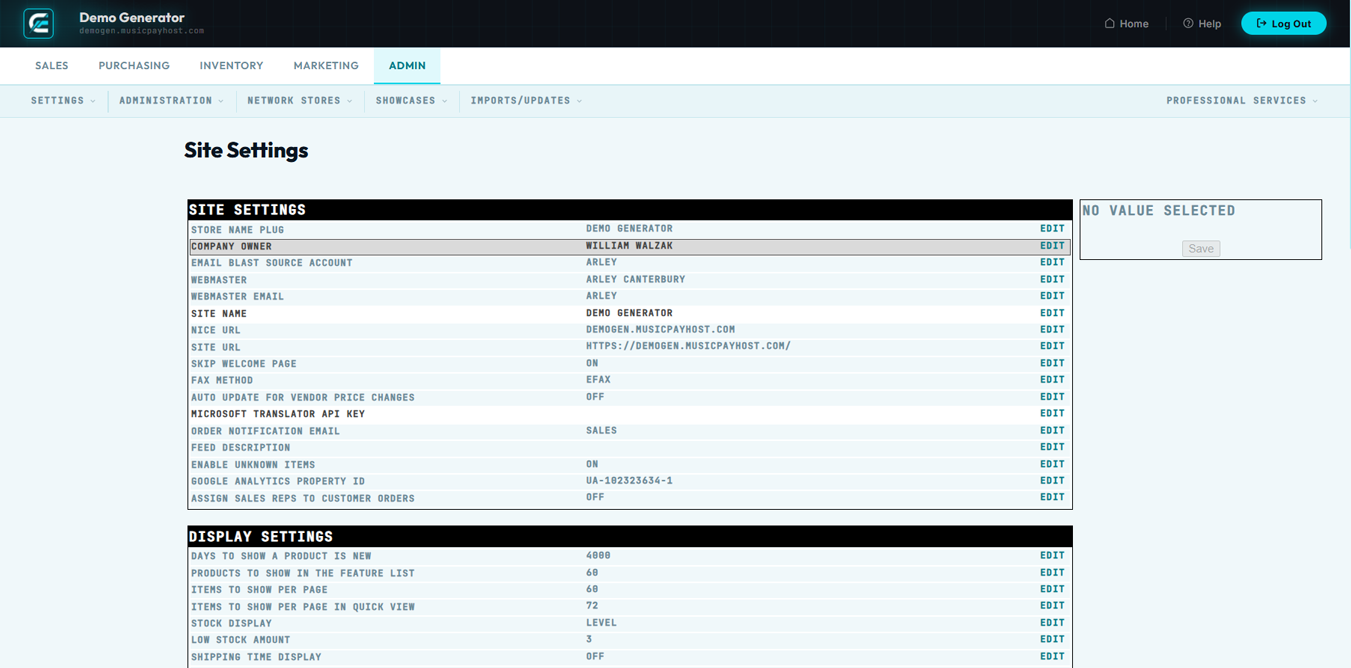Viewport: 1351px width, 668px height.
Task: Click the Site Name row label
Action: click(x=219, y=314)
